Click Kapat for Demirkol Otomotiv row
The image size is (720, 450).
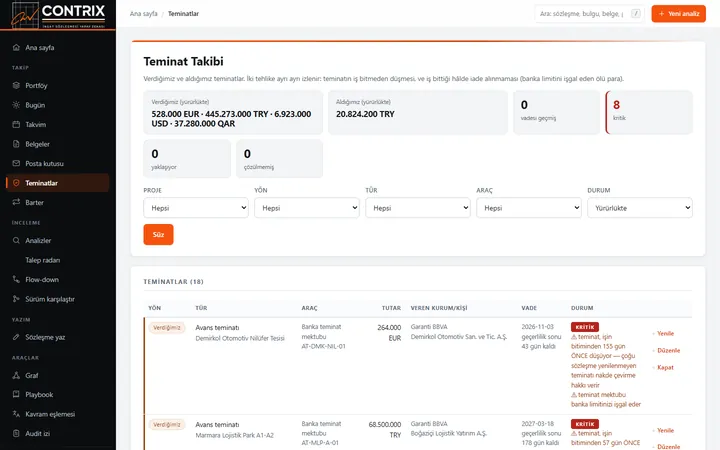(665, 367)
